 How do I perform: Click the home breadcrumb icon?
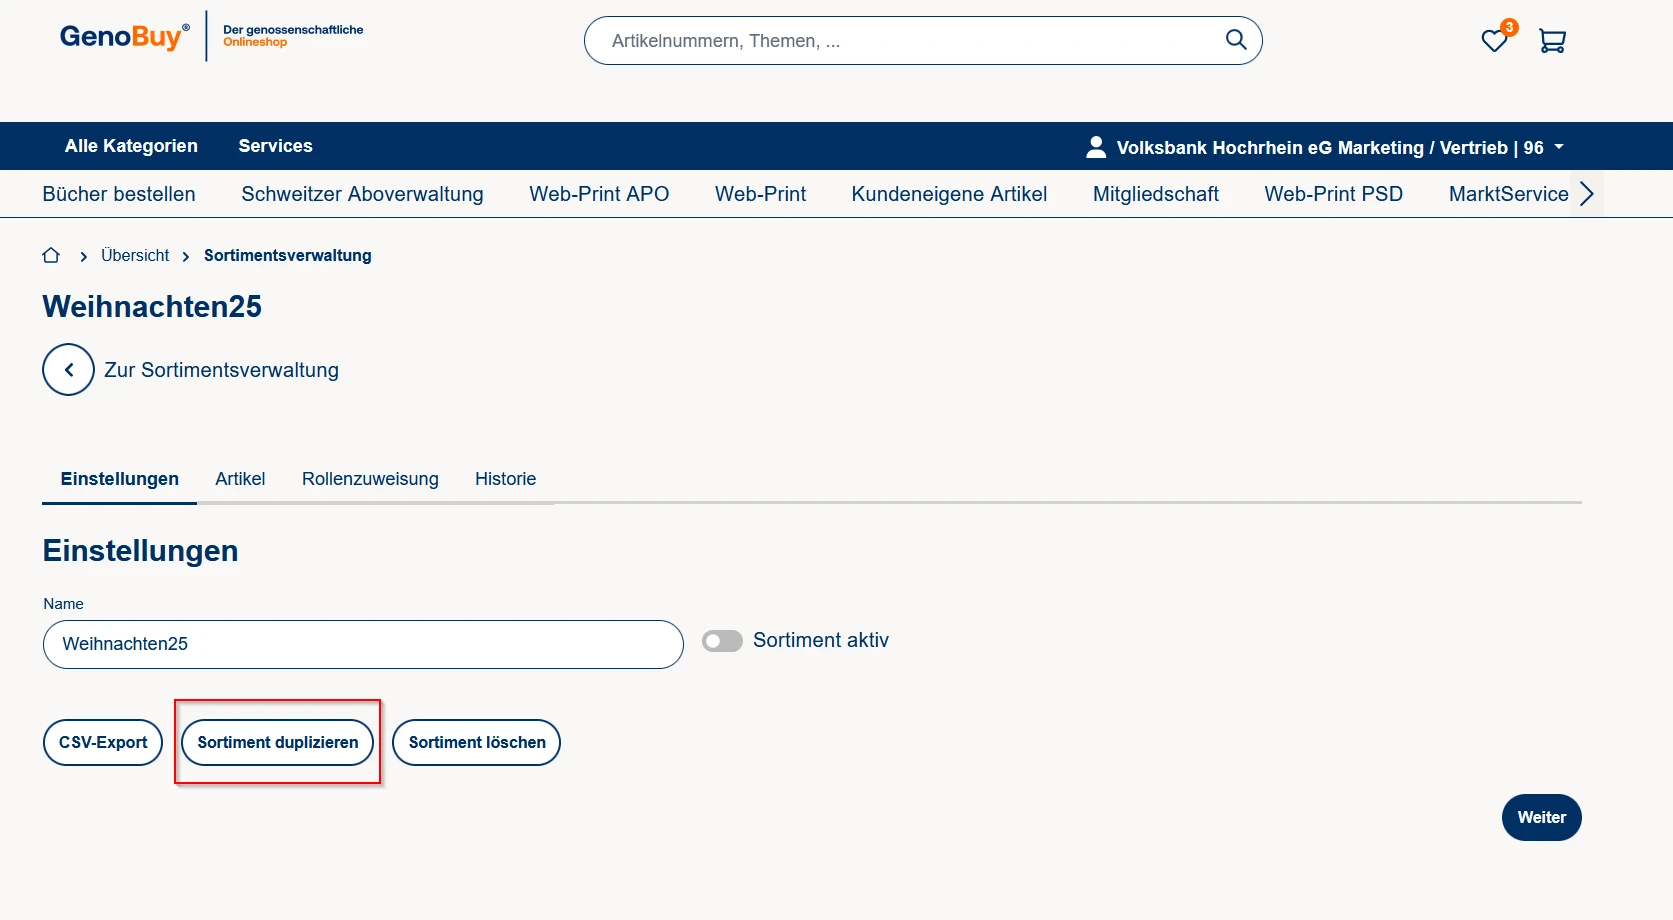tap(51, 256)
